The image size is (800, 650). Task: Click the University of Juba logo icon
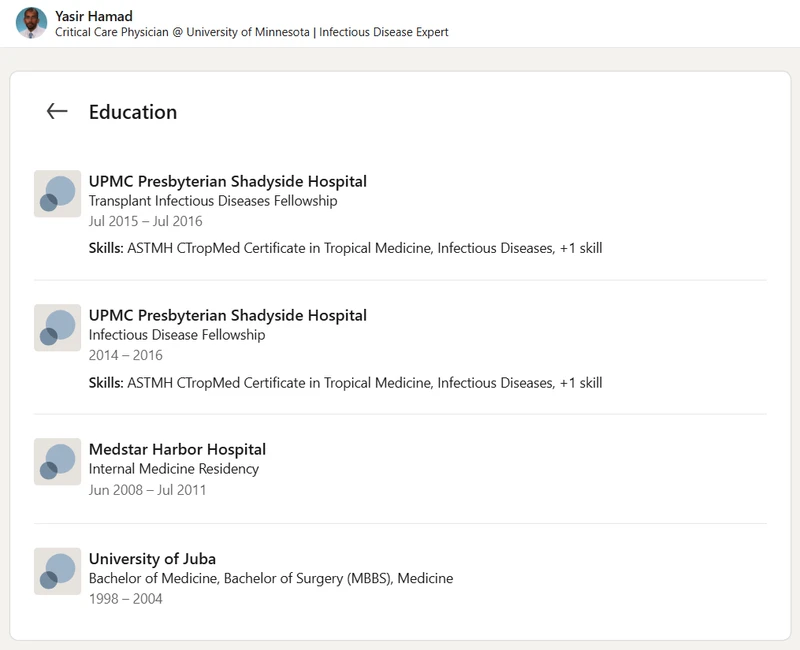coord(58,571)
